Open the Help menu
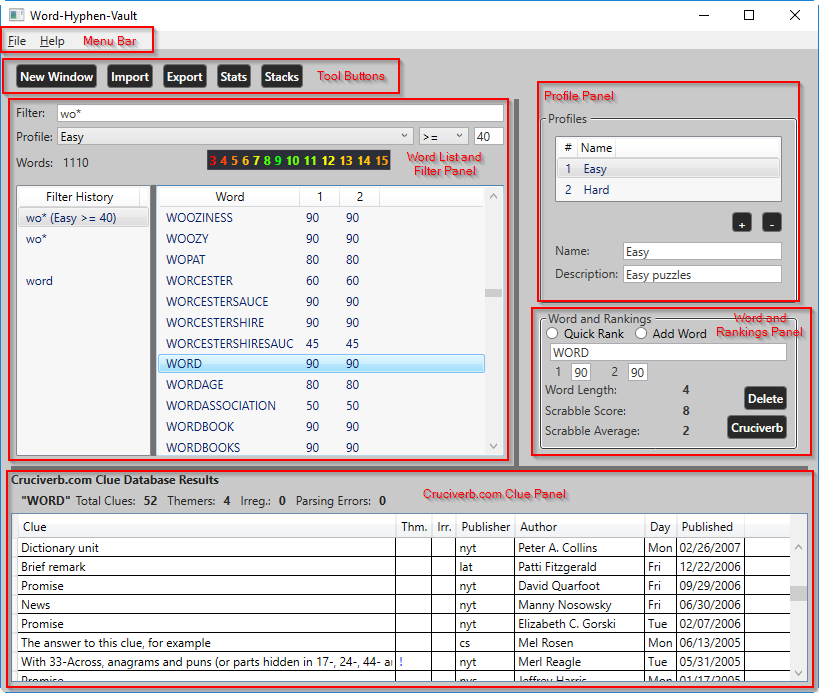The height and width of the screenshot is (693, 819). [x=52, y=41]
